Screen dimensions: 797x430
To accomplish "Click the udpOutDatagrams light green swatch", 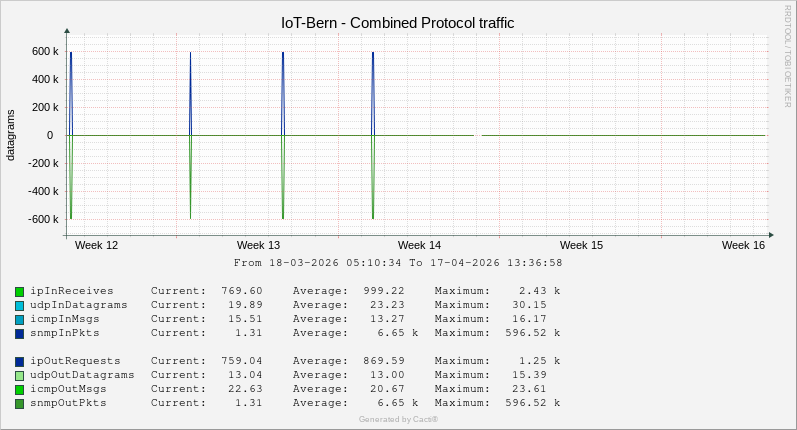I will coord(19,375).
